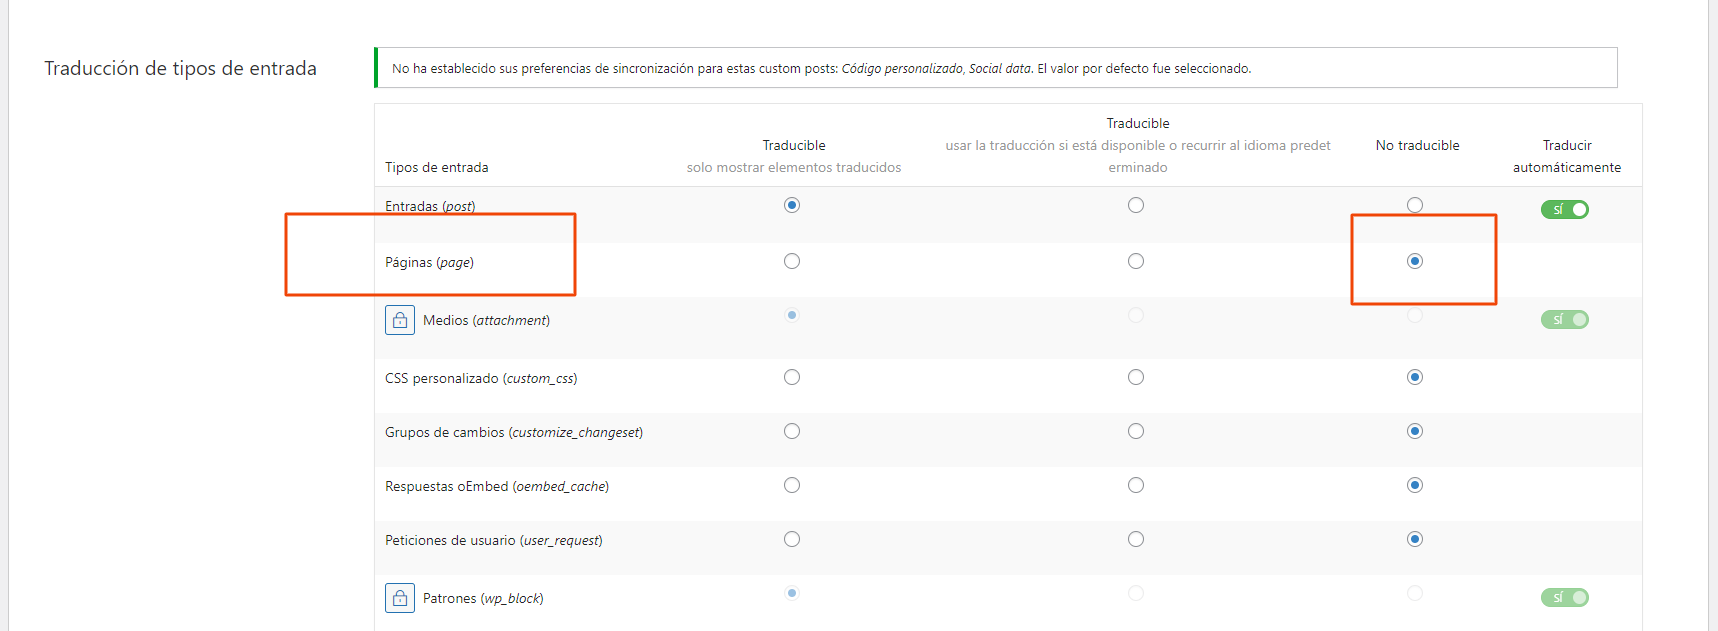Choose fallback translation for Peticiones de usuario
The height and width of the screenshot is (631, 1718).
click(1136, 539)
